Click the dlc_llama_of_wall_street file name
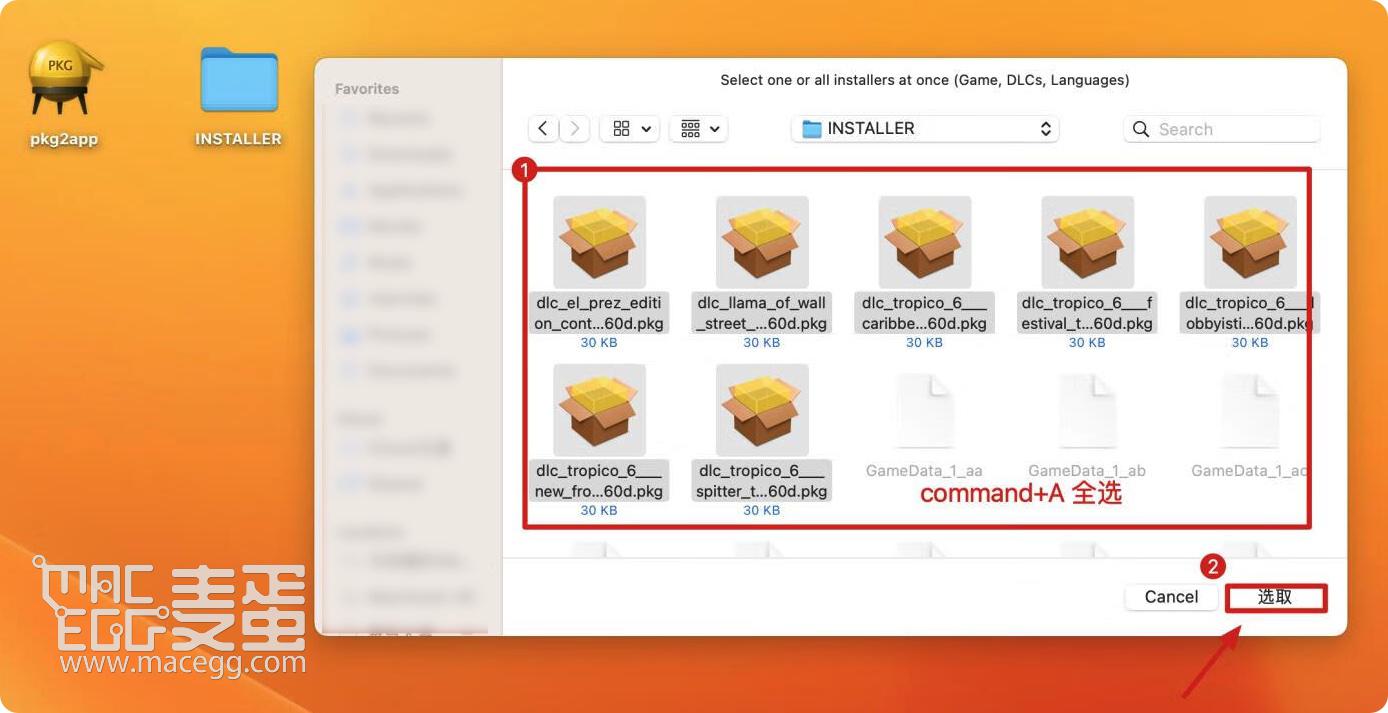1388x713 pixels. [762, 313]
